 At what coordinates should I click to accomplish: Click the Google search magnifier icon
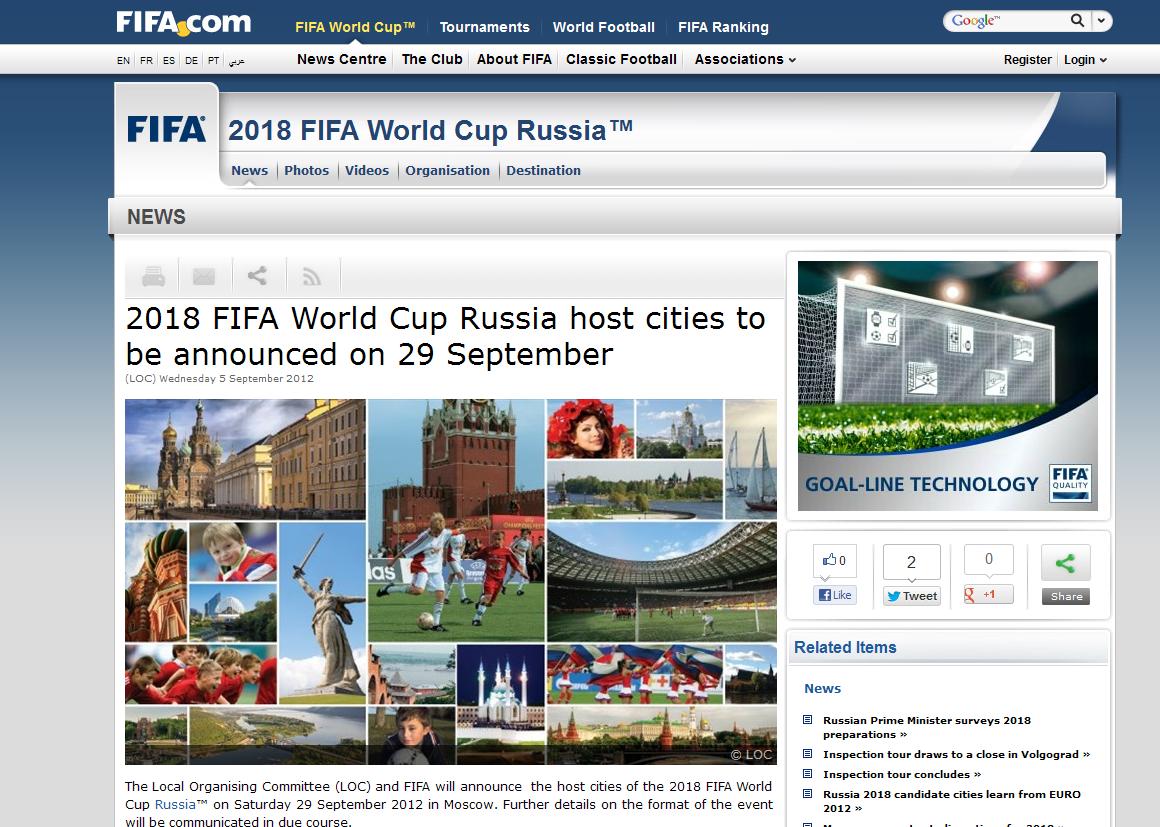point(1077,20)
